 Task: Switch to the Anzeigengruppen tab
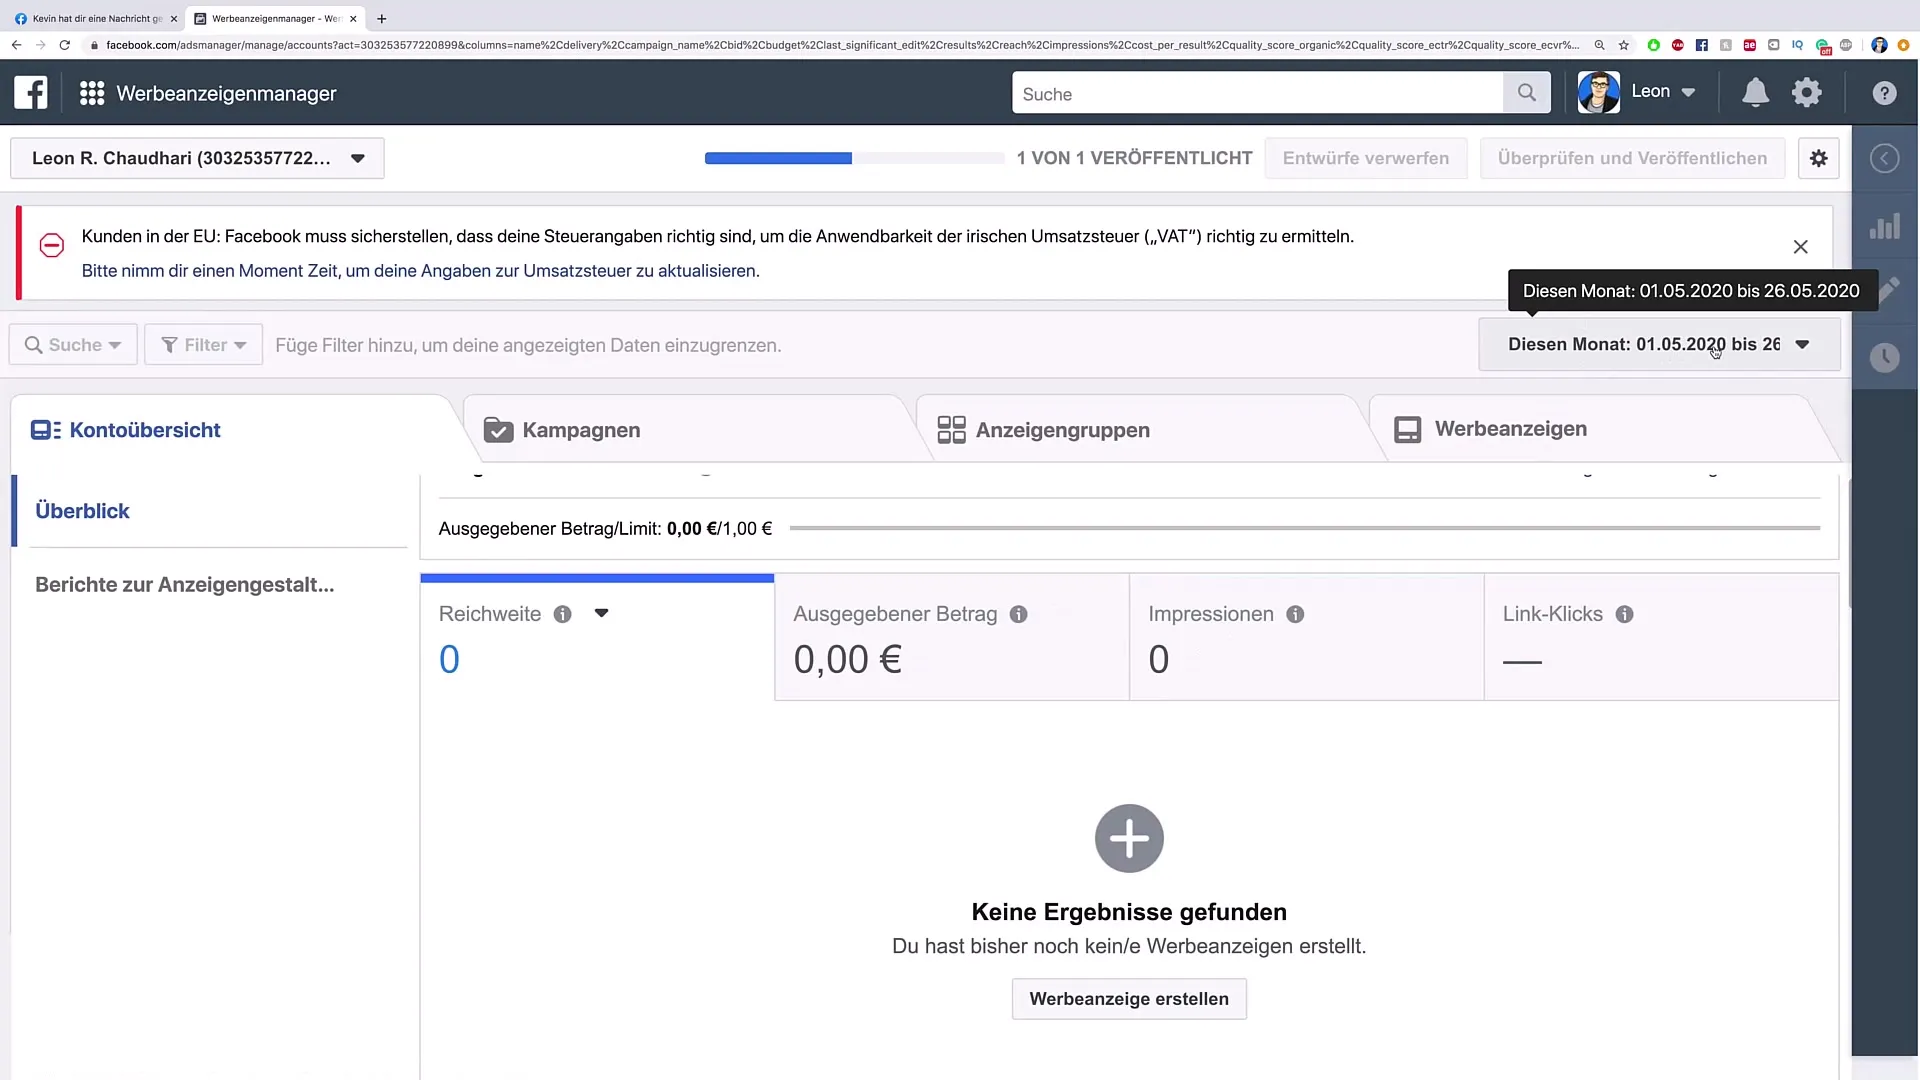click(1141, 430)
